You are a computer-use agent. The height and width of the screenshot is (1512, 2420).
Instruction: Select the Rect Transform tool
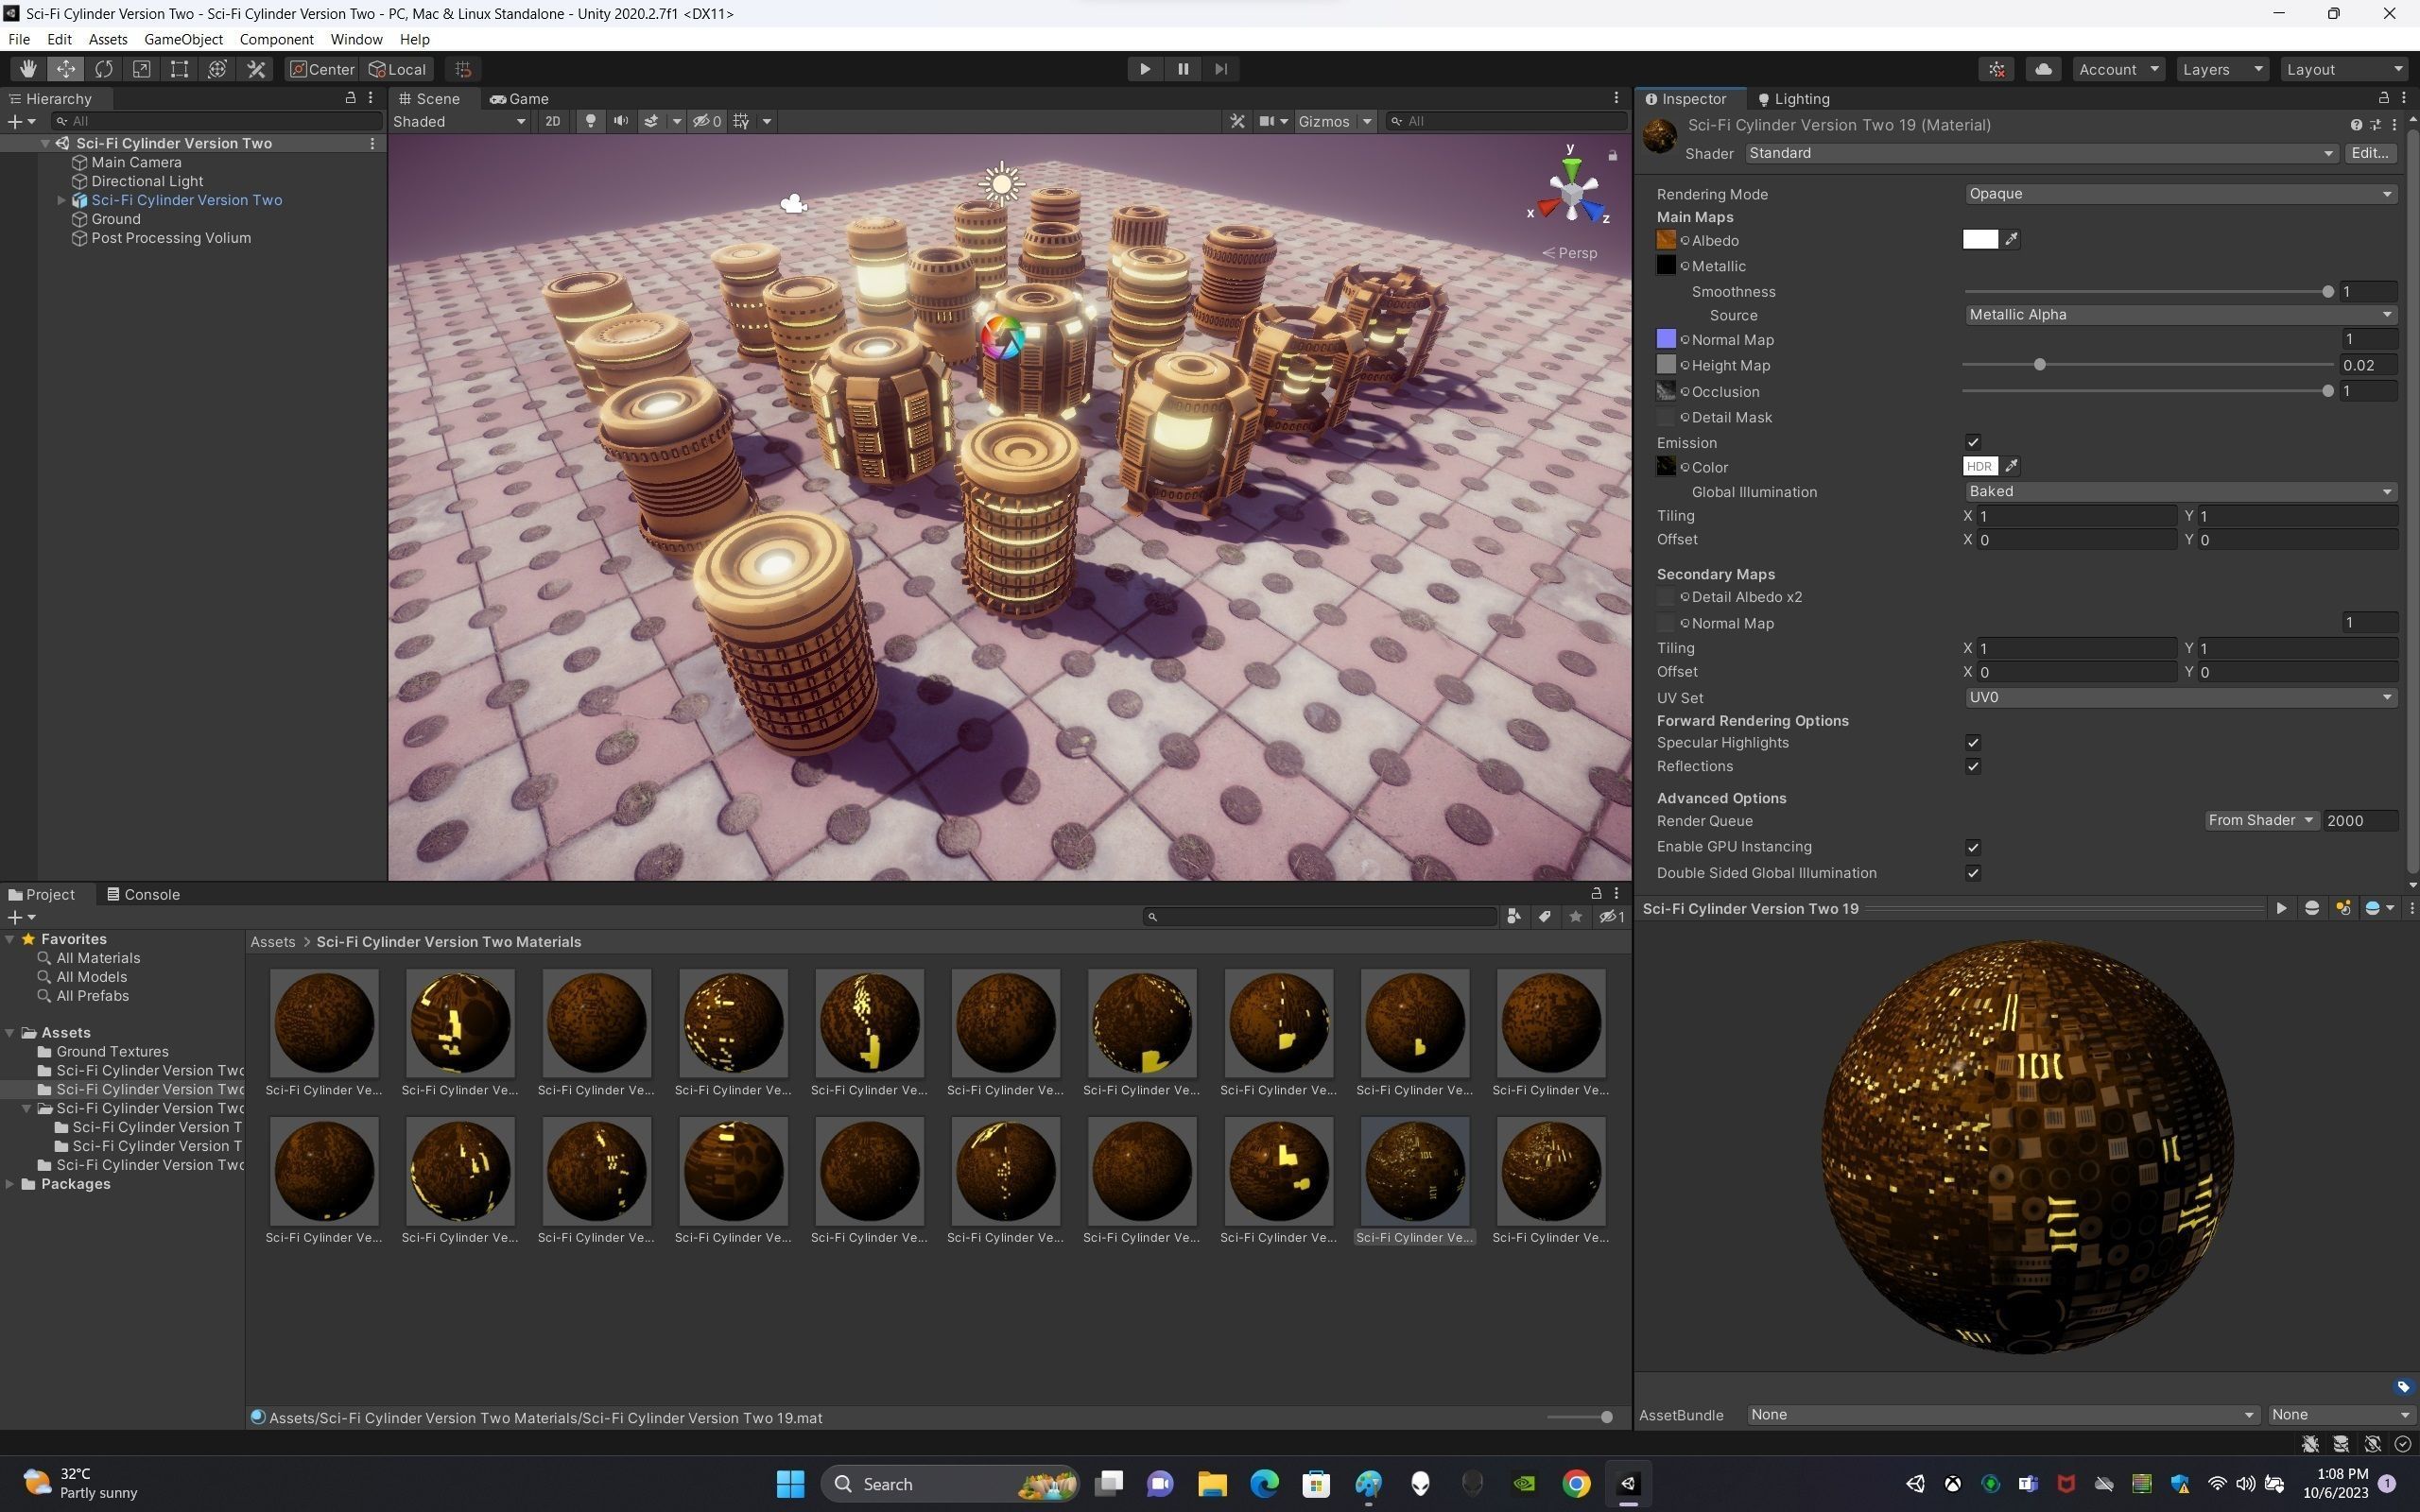tap(179, 69)
